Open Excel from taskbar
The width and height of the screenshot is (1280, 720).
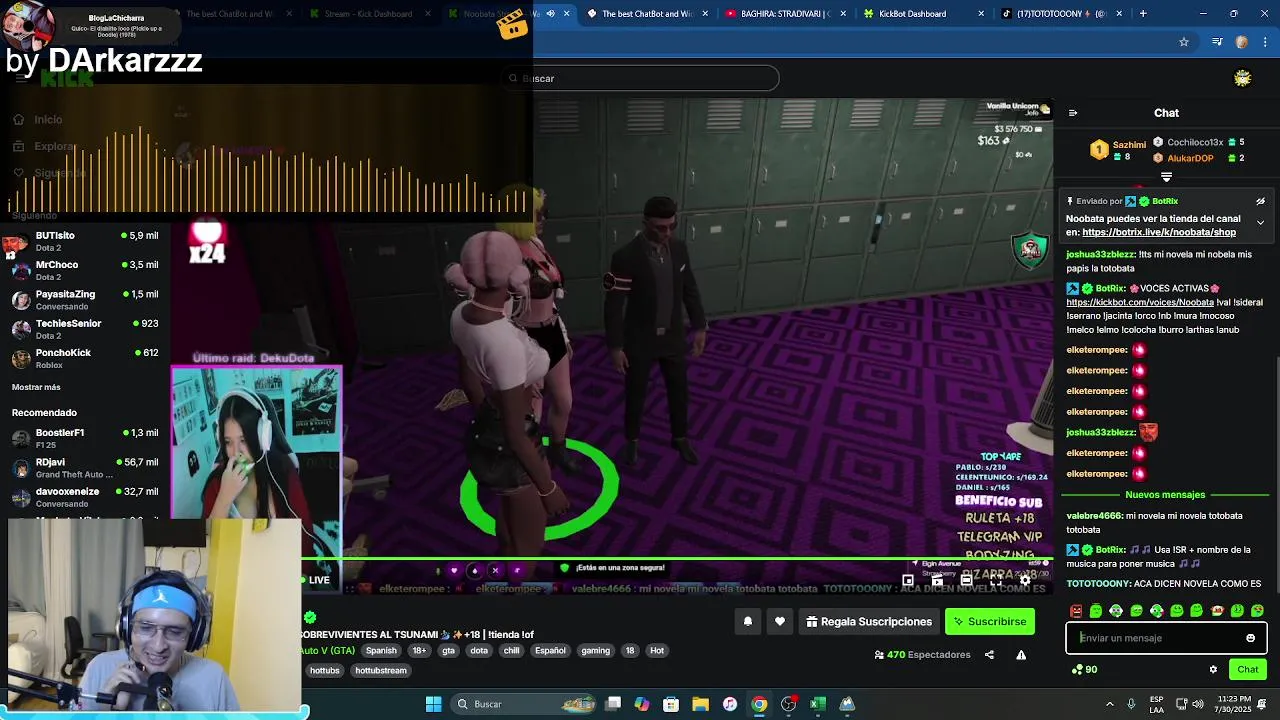pos(818,704)
